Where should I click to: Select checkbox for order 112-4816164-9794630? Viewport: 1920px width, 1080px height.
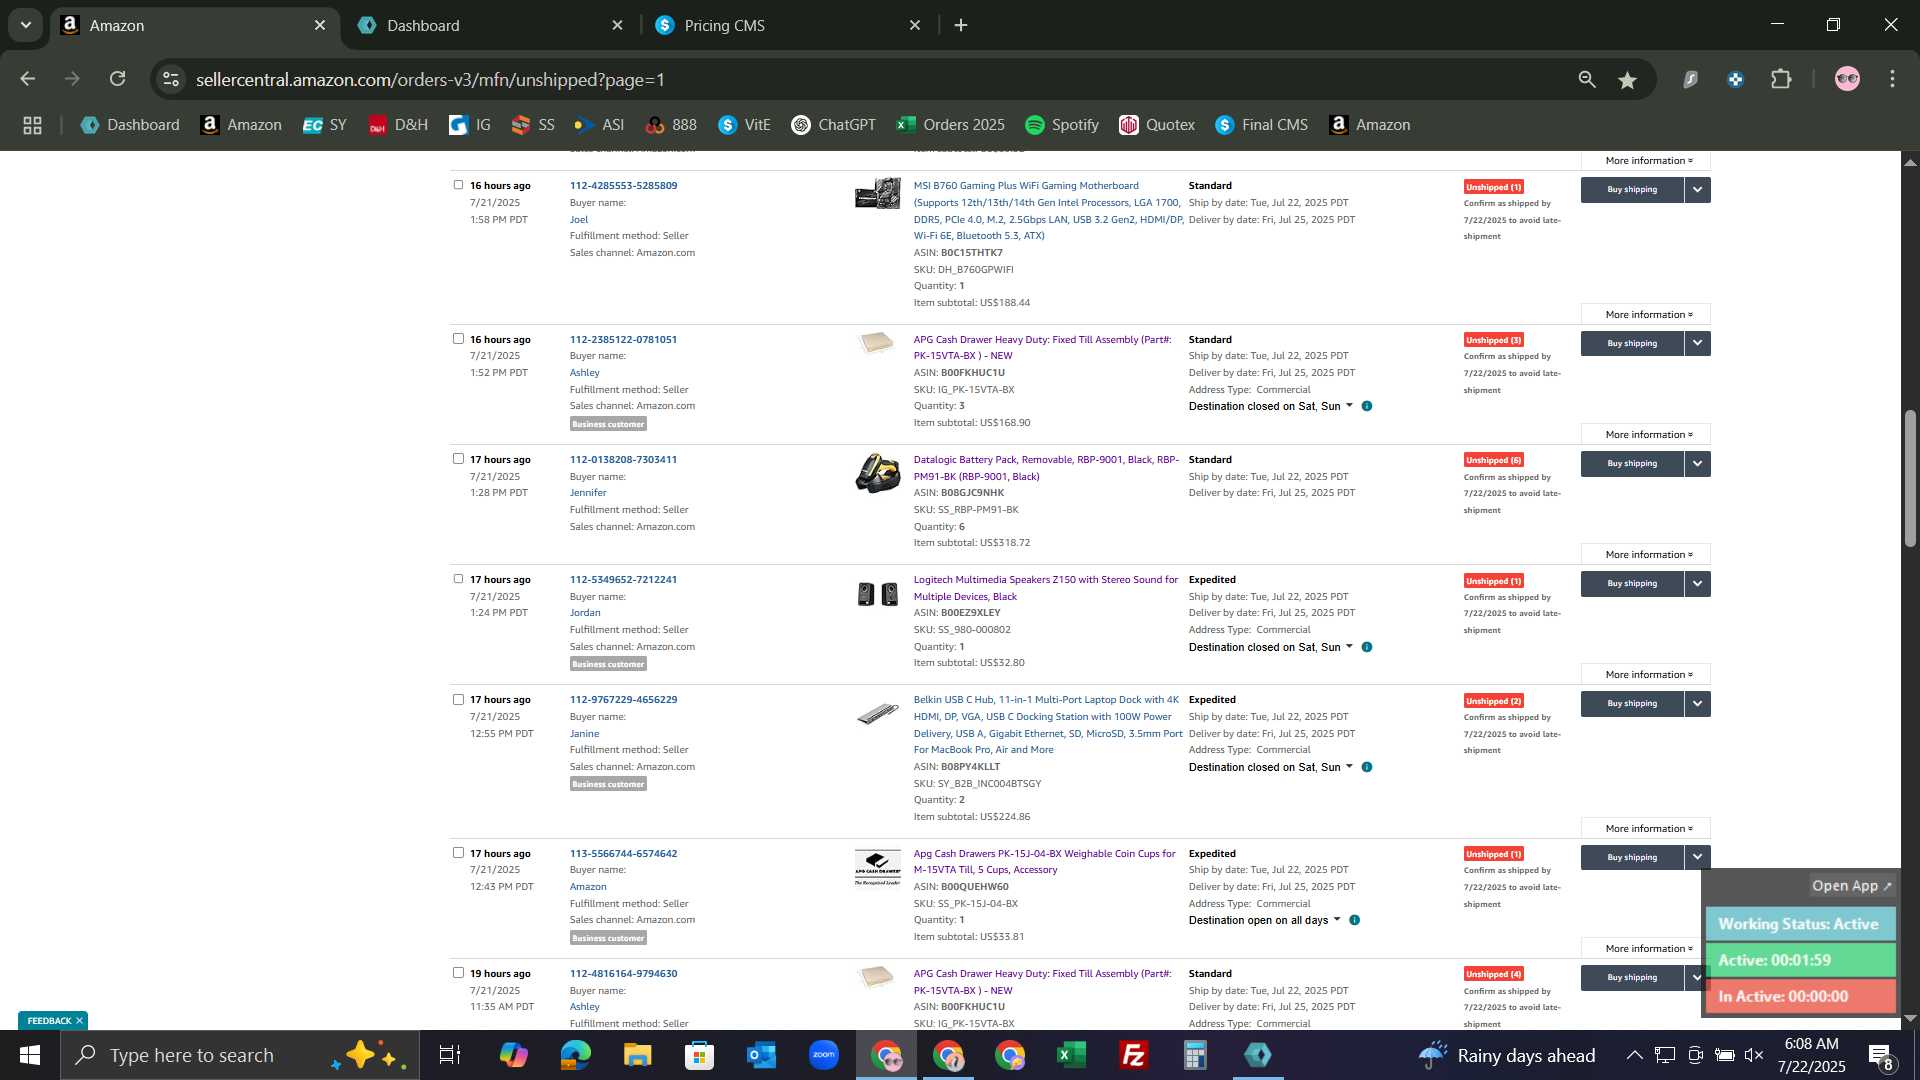(x=458, y=972)
